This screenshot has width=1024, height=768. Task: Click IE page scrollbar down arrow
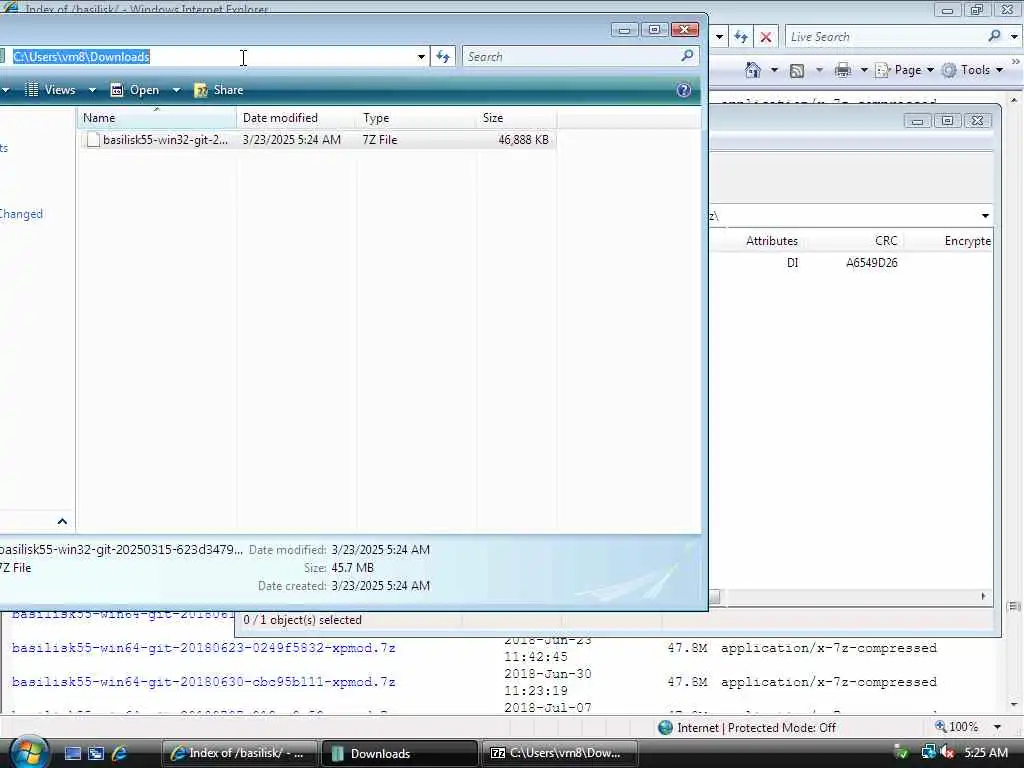tap(1014, 705)
